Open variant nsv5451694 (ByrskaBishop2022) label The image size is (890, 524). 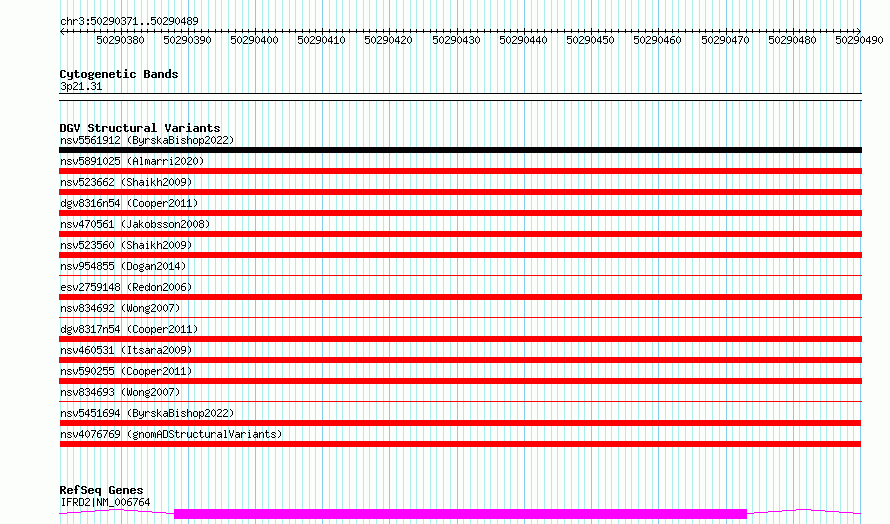147,413
